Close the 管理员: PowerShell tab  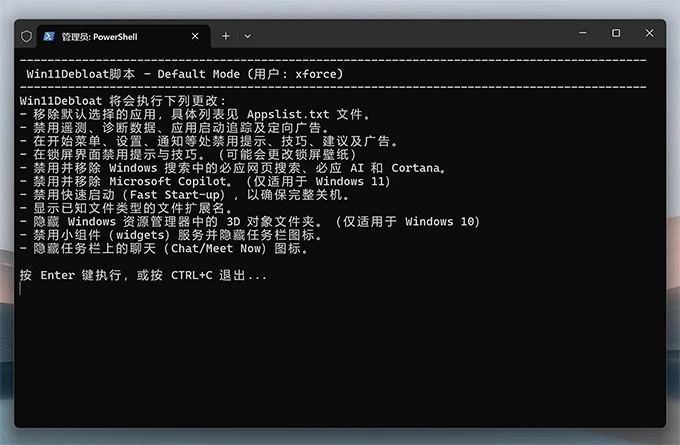click(195, 36)
